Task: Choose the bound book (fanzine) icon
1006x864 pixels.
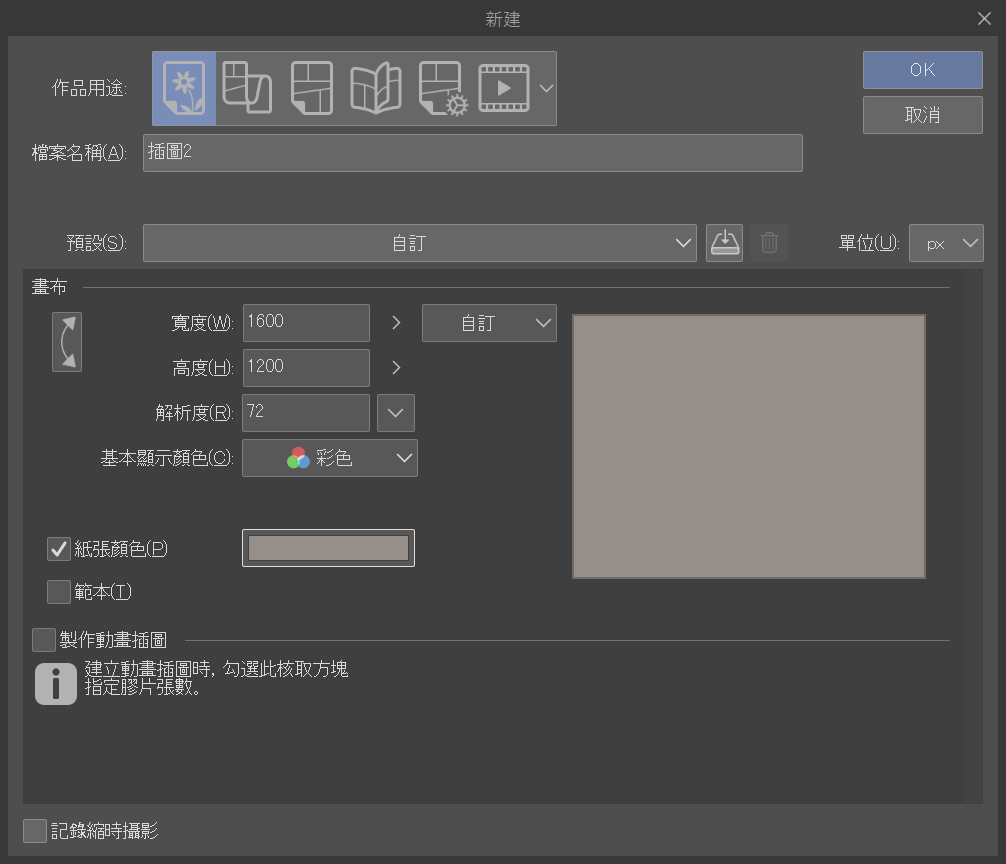Action: tap(375, 88)
